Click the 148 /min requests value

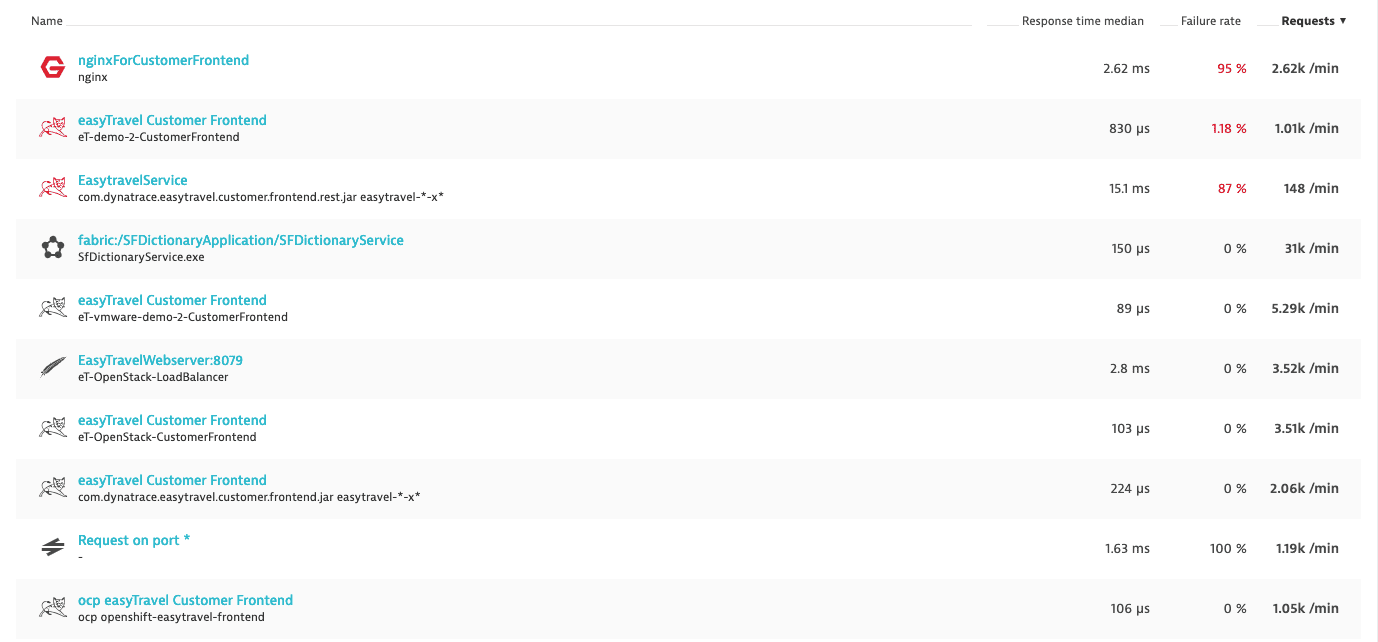pyautogui.click(x=1310, y=188)
